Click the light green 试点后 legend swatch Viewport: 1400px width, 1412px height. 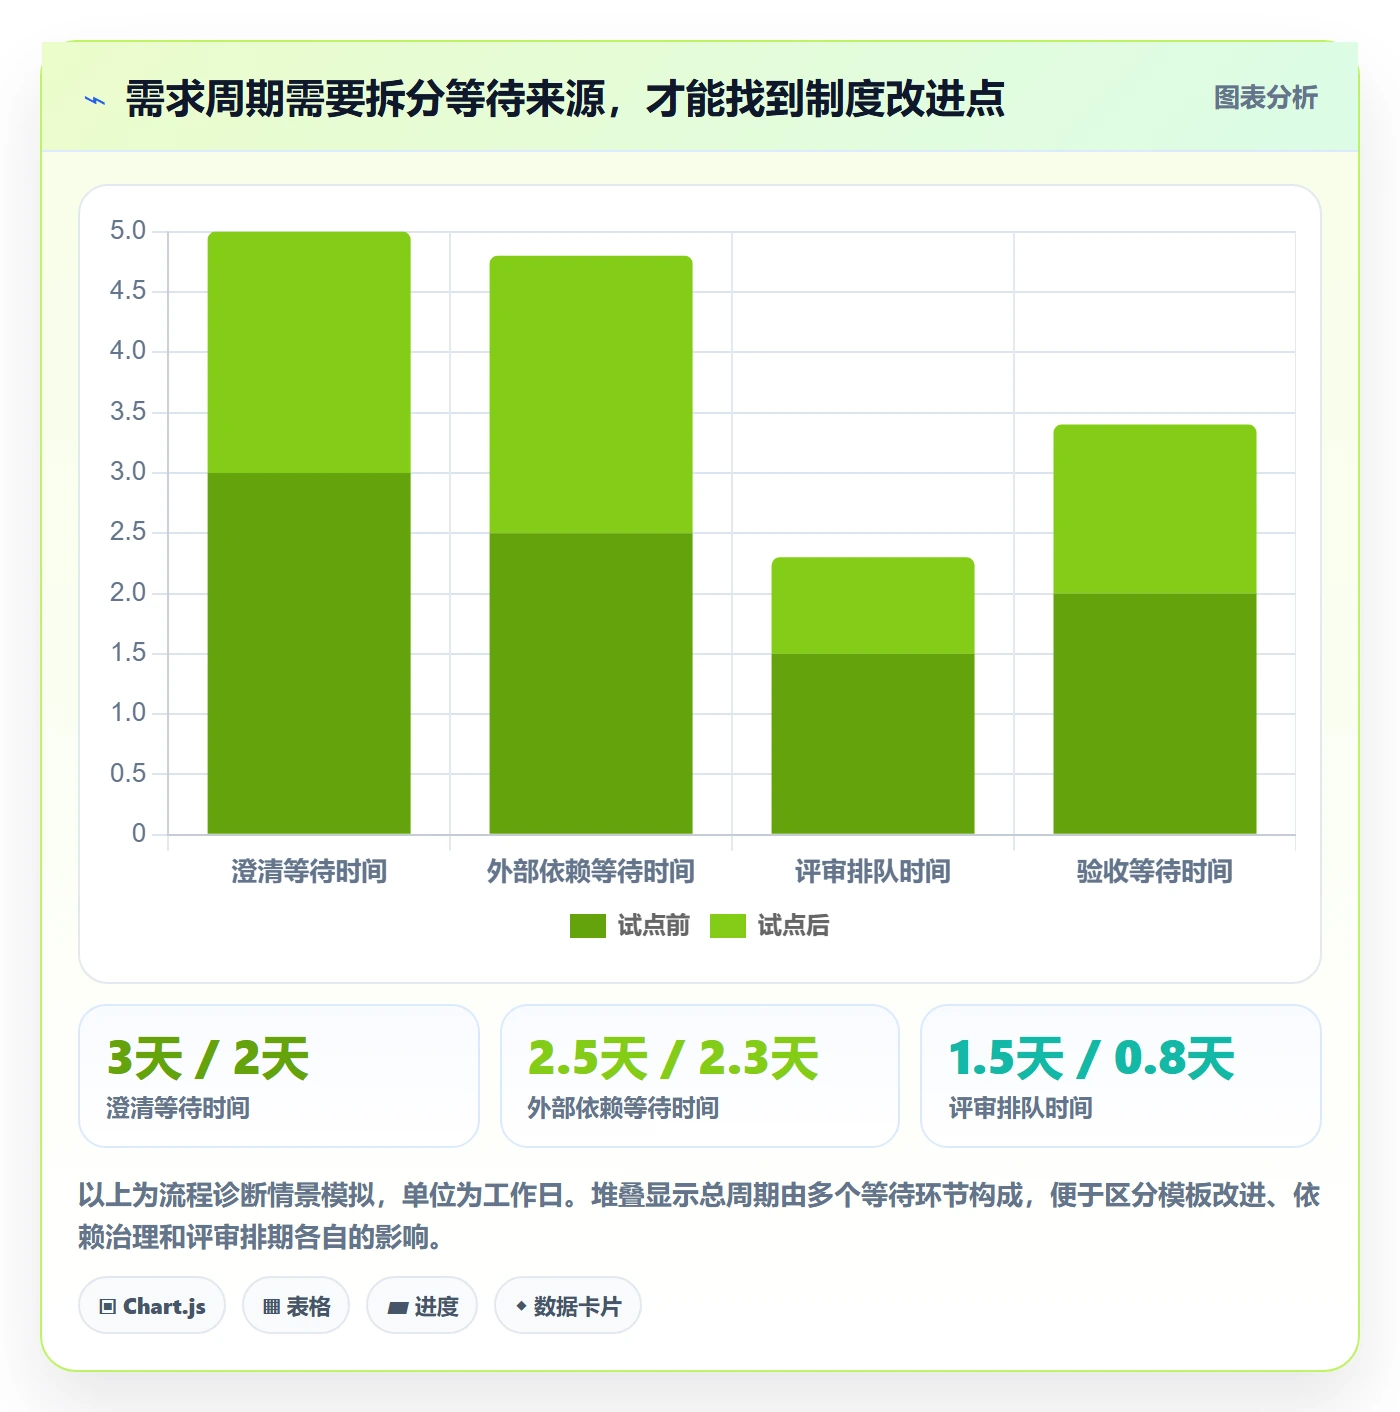click(x=728, y=926)
